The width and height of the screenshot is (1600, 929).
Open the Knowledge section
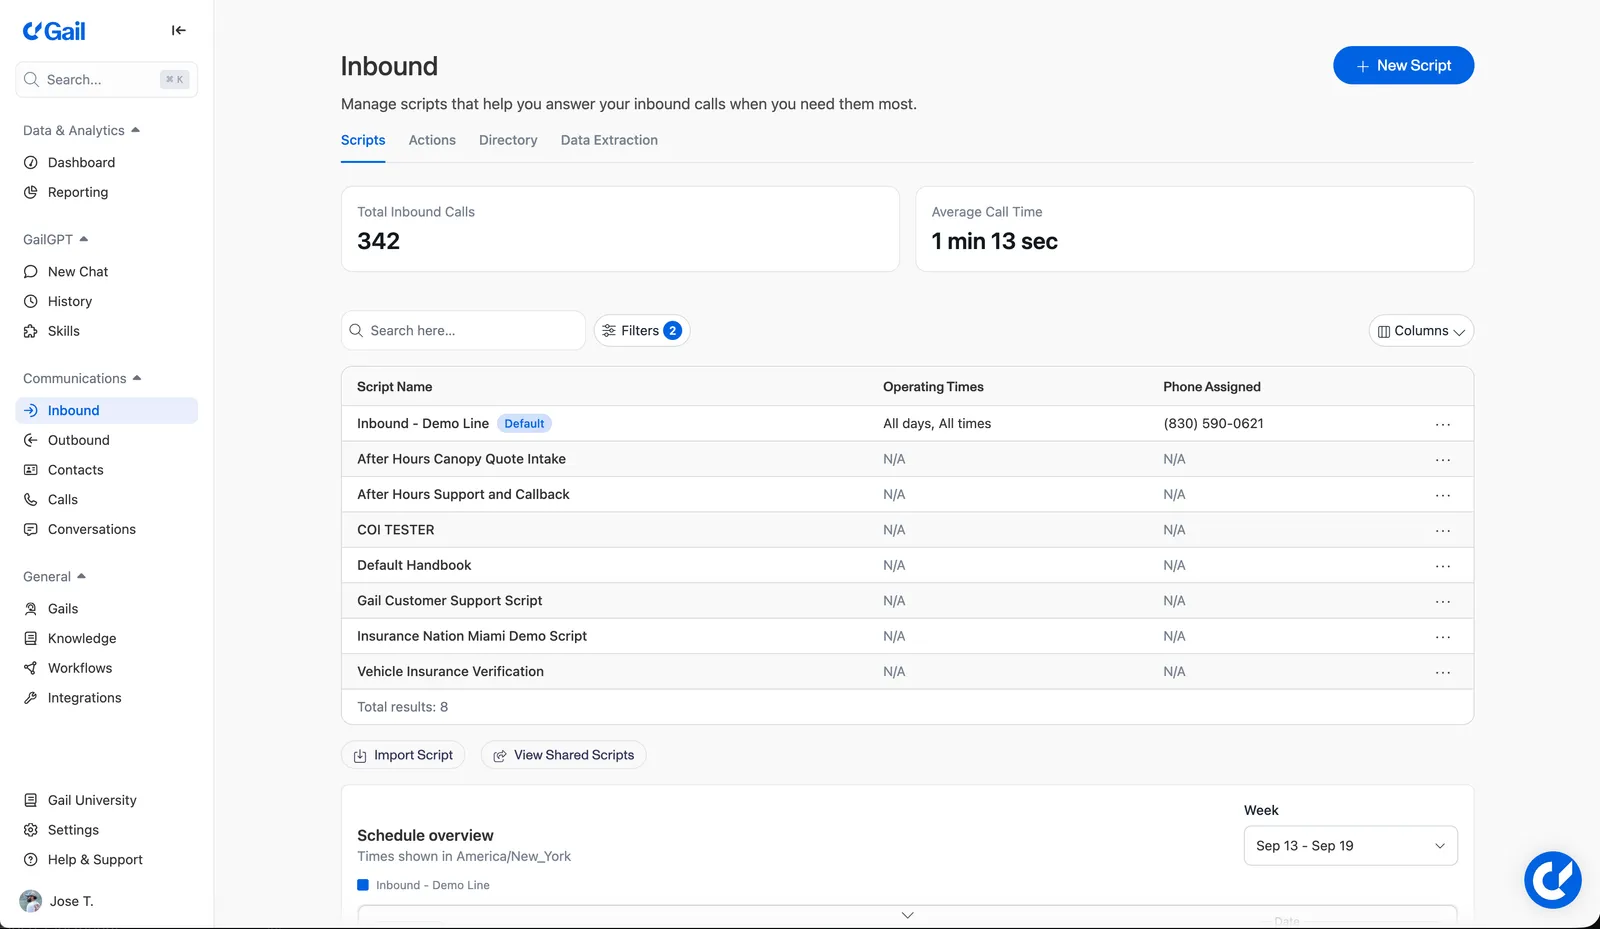click(82, 639)
